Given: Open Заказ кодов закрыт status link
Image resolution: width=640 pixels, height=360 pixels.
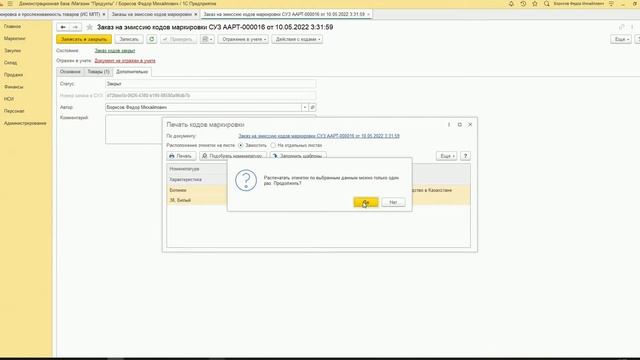Looking at the screenshot, I should point(115,51).
